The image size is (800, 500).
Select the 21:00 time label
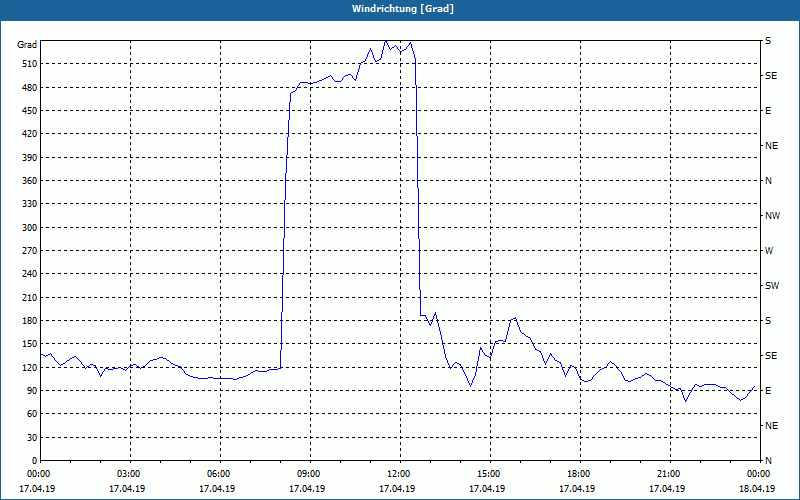(x=668, y=474)
